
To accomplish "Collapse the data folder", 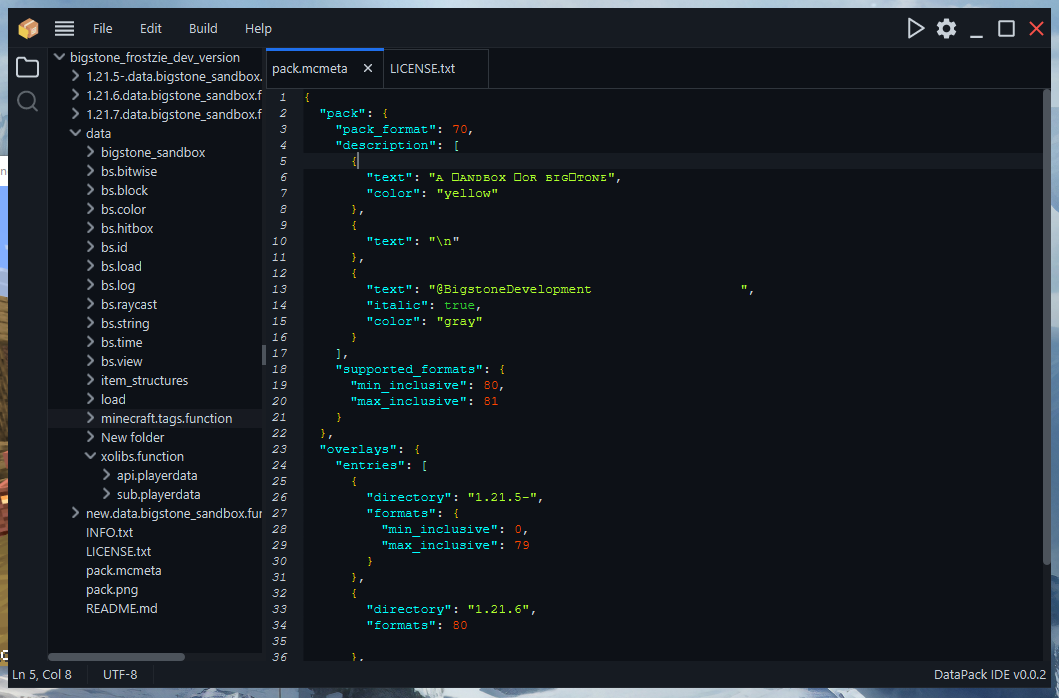I will point(76,133).
